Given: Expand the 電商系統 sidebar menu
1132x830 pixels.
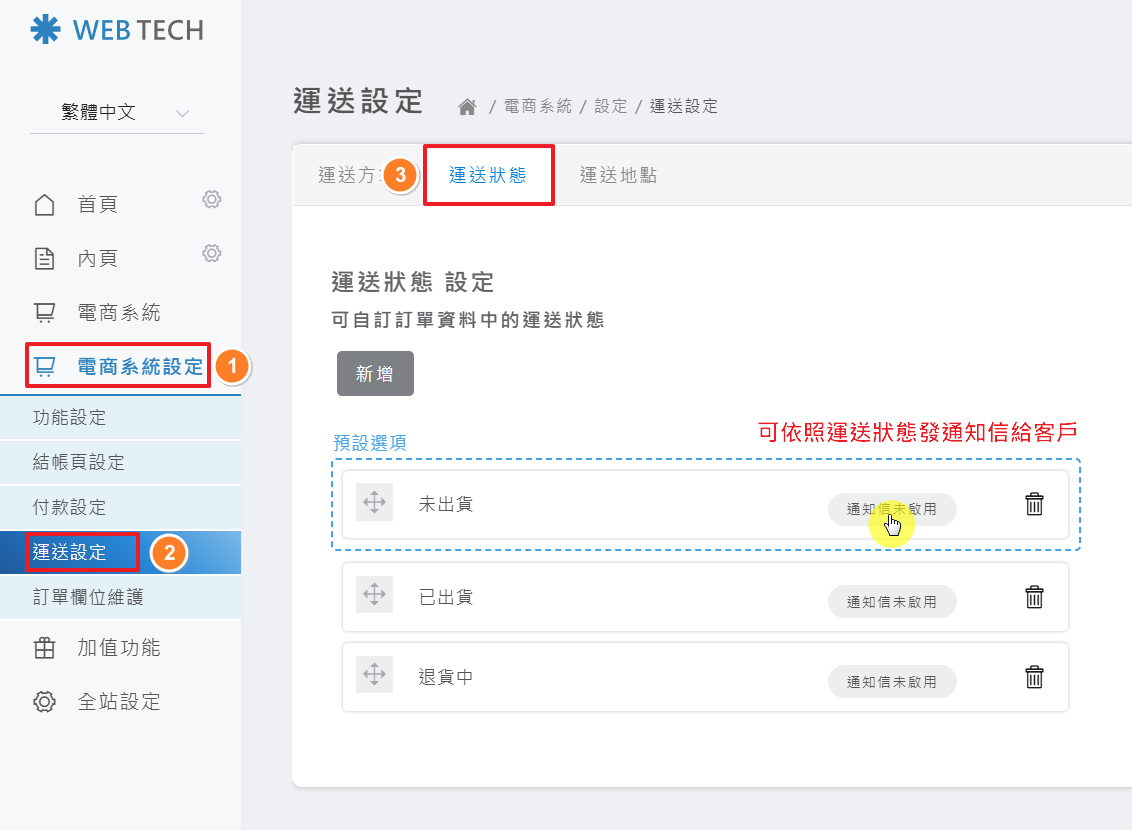Looking at the screenshot, I should [x=118, y=312].
